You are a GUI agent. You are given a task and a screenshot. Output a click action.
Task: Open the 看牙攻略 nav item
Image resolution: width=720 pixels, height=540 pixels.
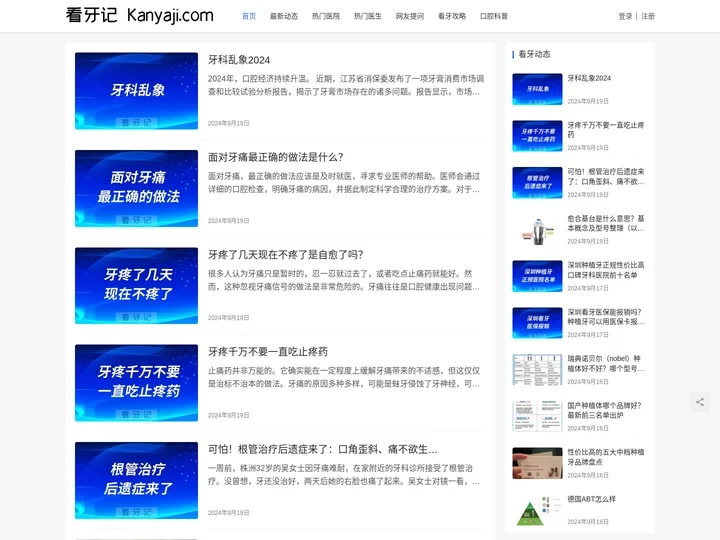pyautogui.click(x=452, y=16)
